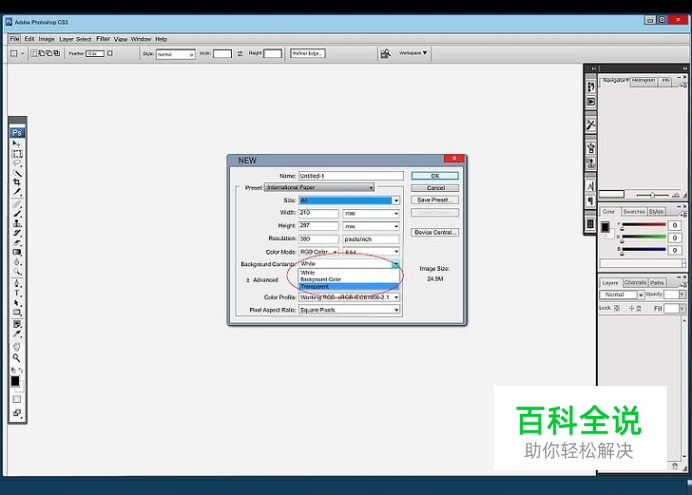Open the Pixel Aspect Ratio dropdown
692x495 pixels.
pyautogui.click(x=349, y=310)
